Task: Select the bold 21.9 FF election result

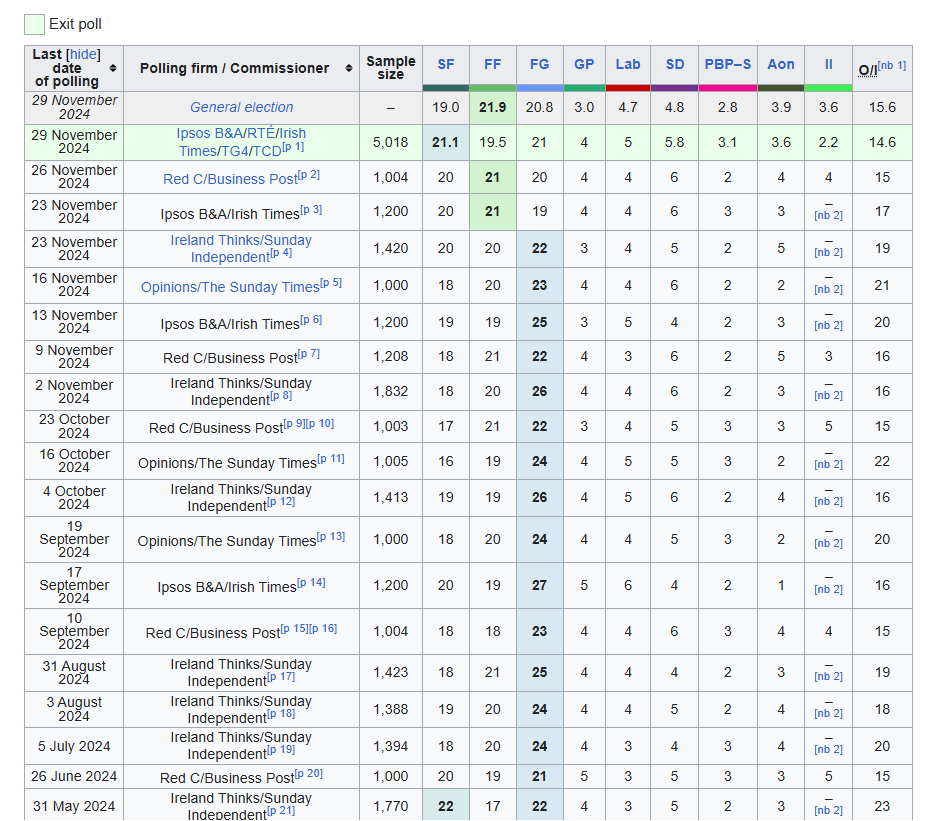Action: (493, 107)
